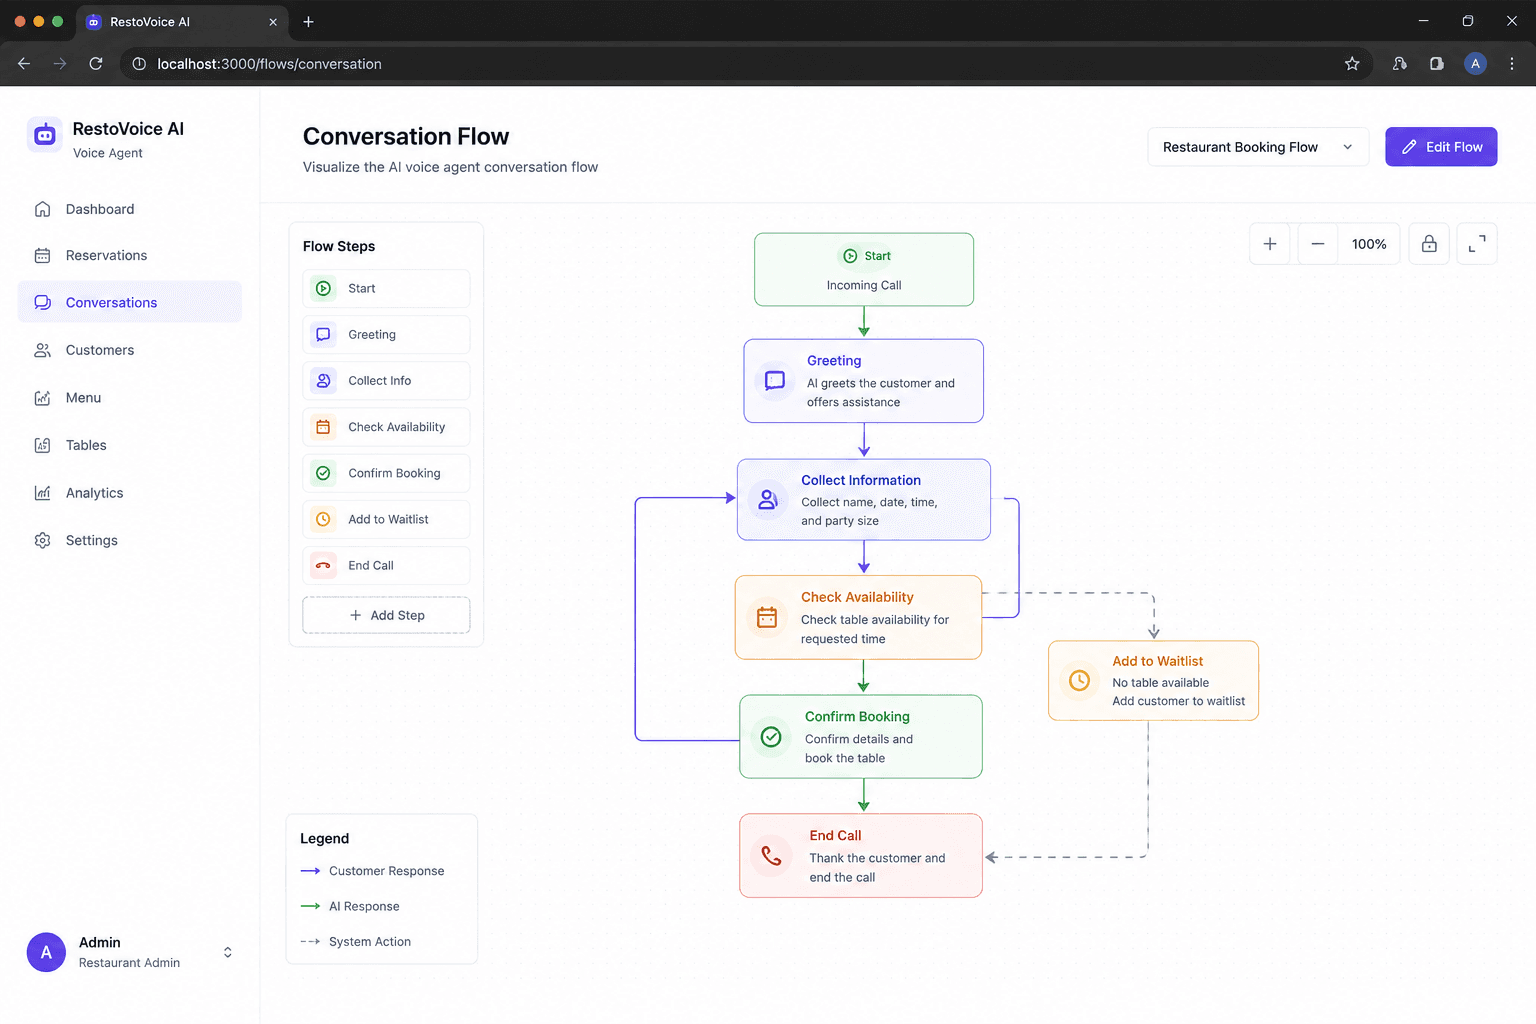Click the chat icon in Greeting node

pyautogui.click(x=775, y=381)
